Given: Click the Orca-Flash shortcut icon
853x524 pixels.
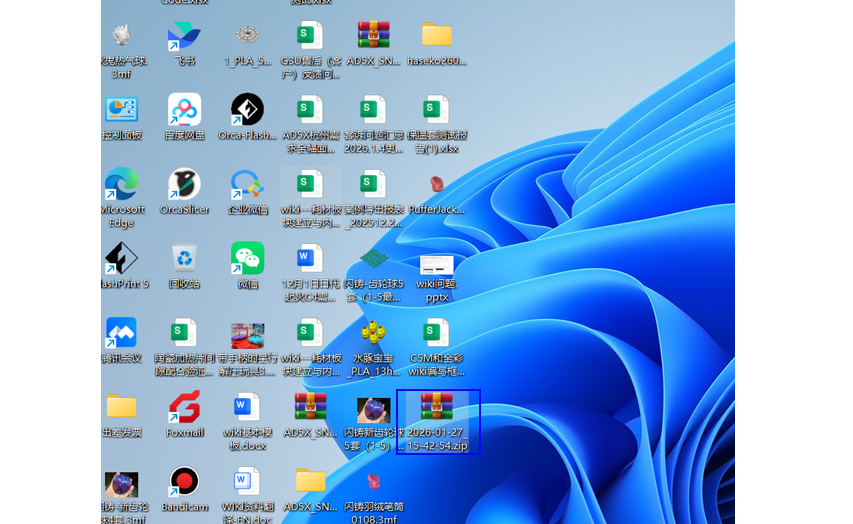Looking at the screenshot, I should coord(247,109).
